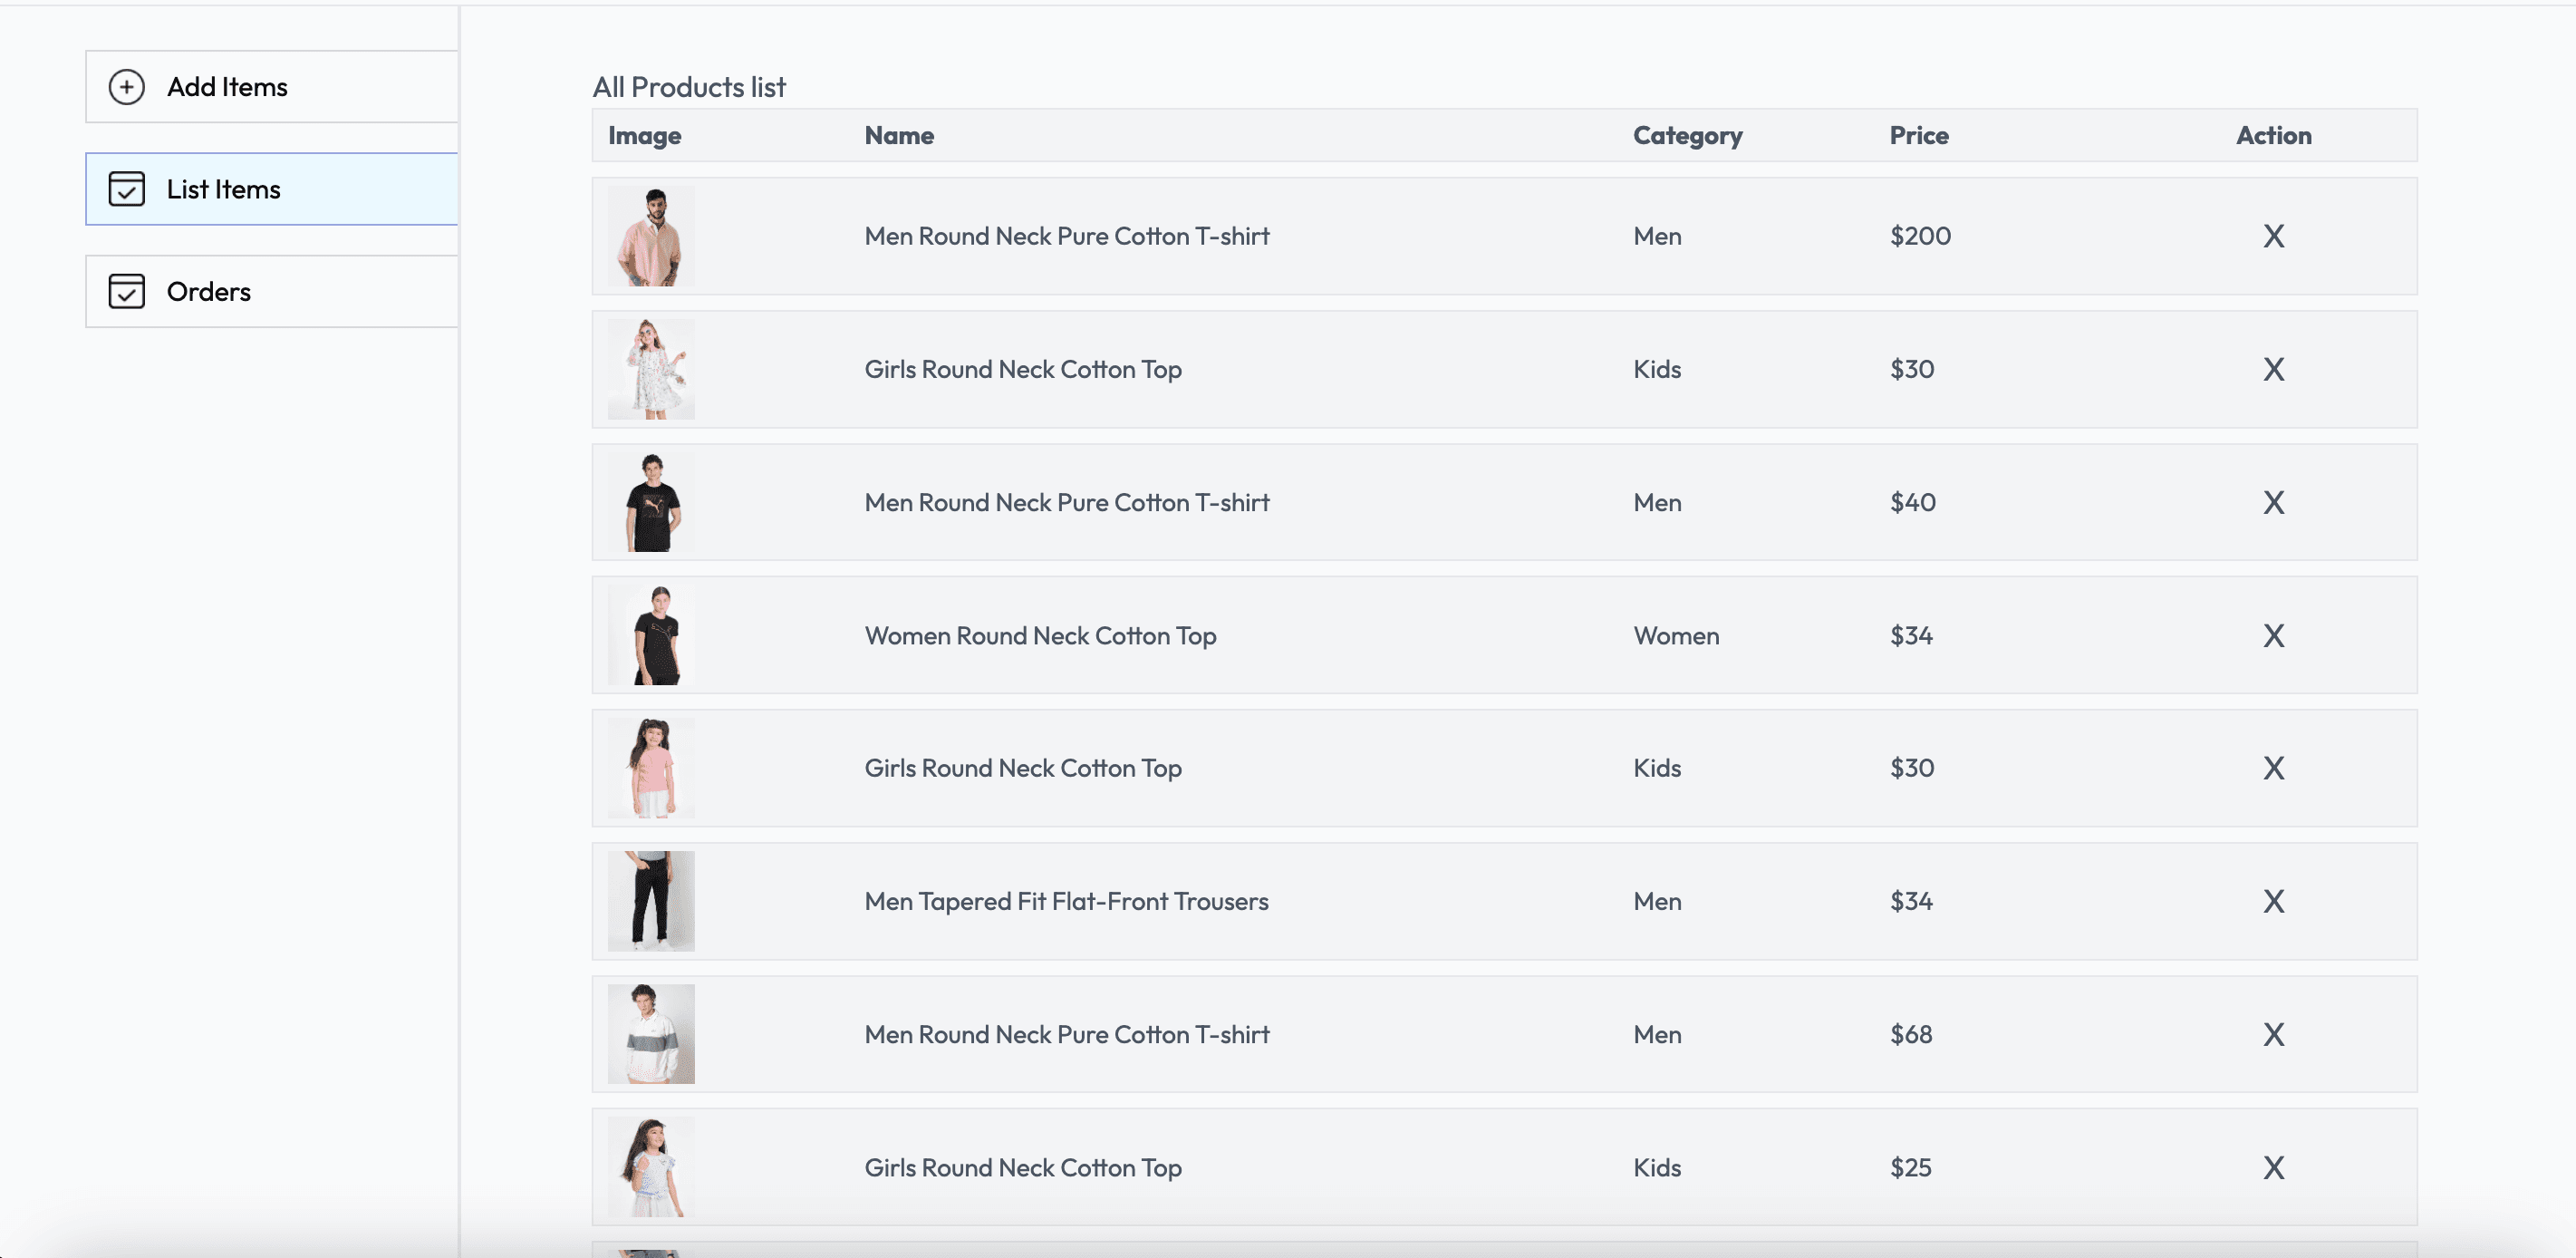2576x1258 pixels.
Task: Delete the first Girls Round Neck Cotton Top
Action: 2273,369
